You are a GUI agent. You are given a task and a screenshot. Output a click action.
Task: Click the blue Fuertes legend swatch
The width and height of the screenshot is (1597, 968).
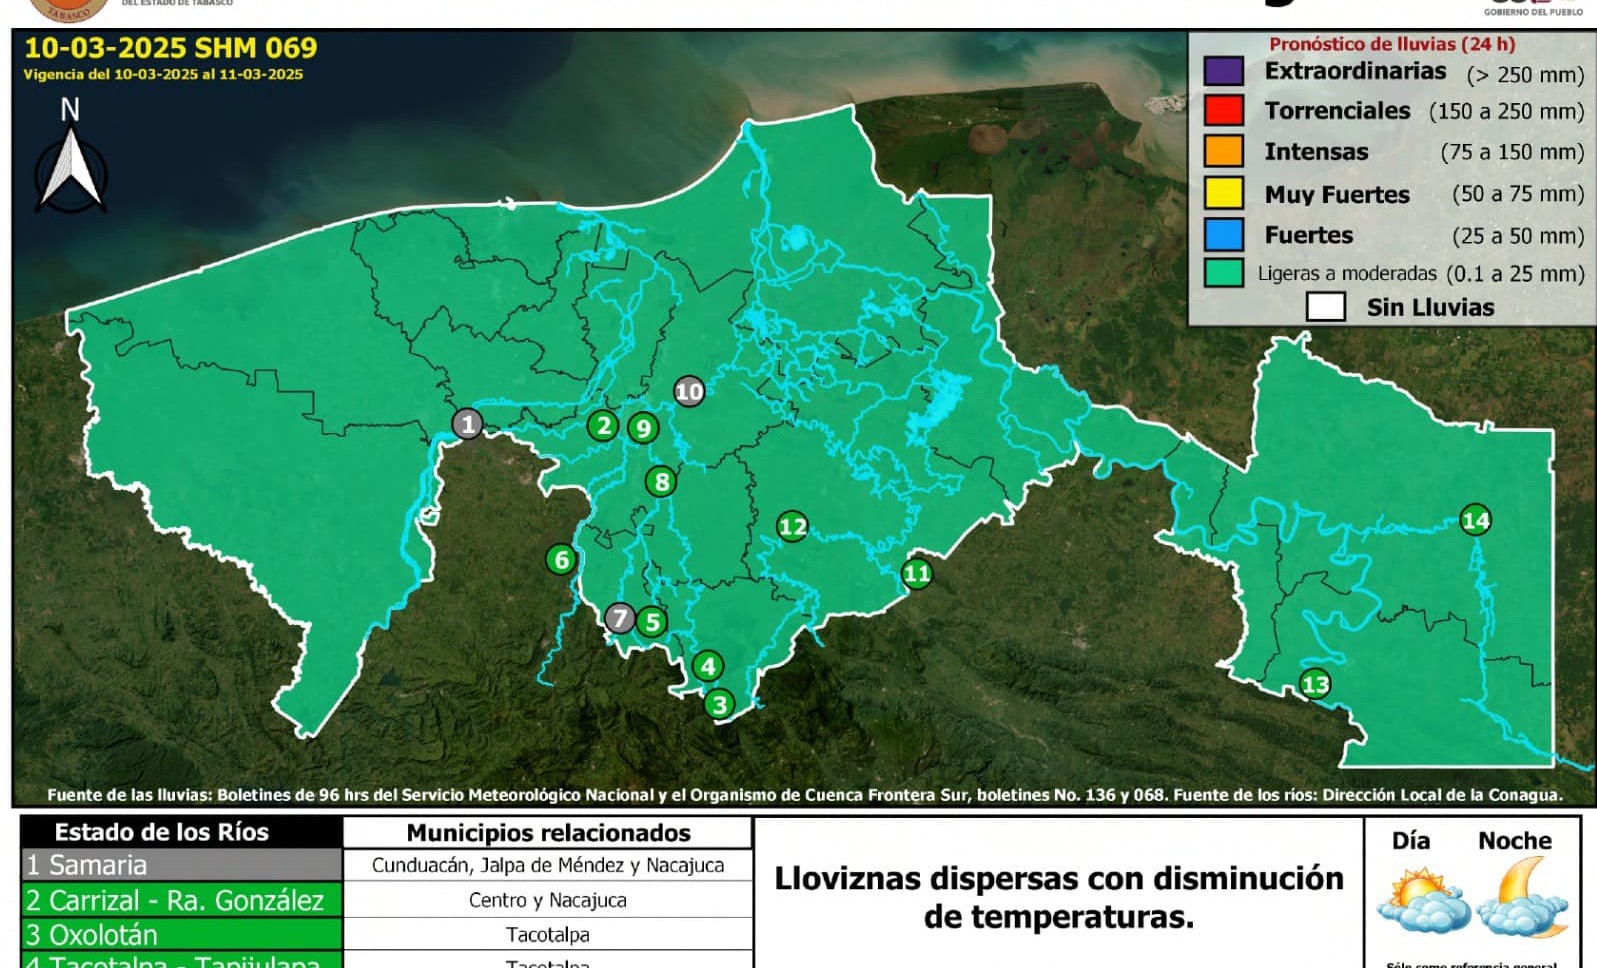coord(1224,235)
